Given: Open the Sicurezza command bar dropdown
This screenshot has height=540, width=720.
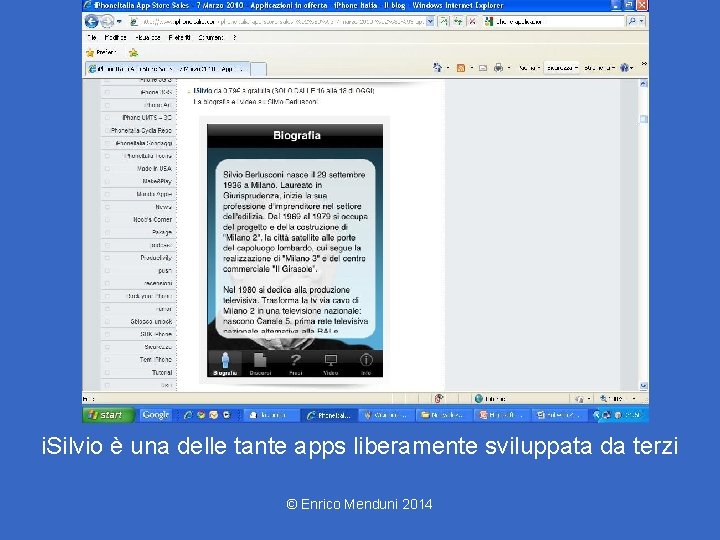Looking at the screenshot, I should [x=562, y=68].
